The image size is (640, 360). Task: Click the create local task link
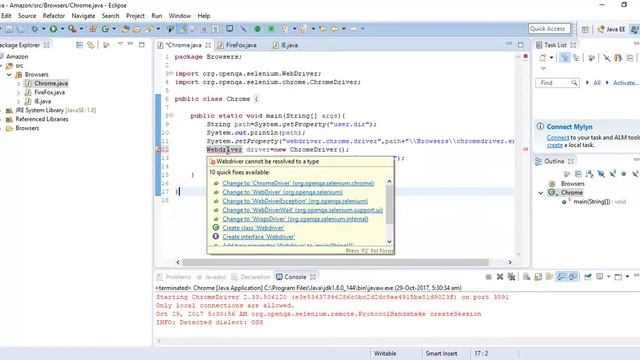[555, 145]
